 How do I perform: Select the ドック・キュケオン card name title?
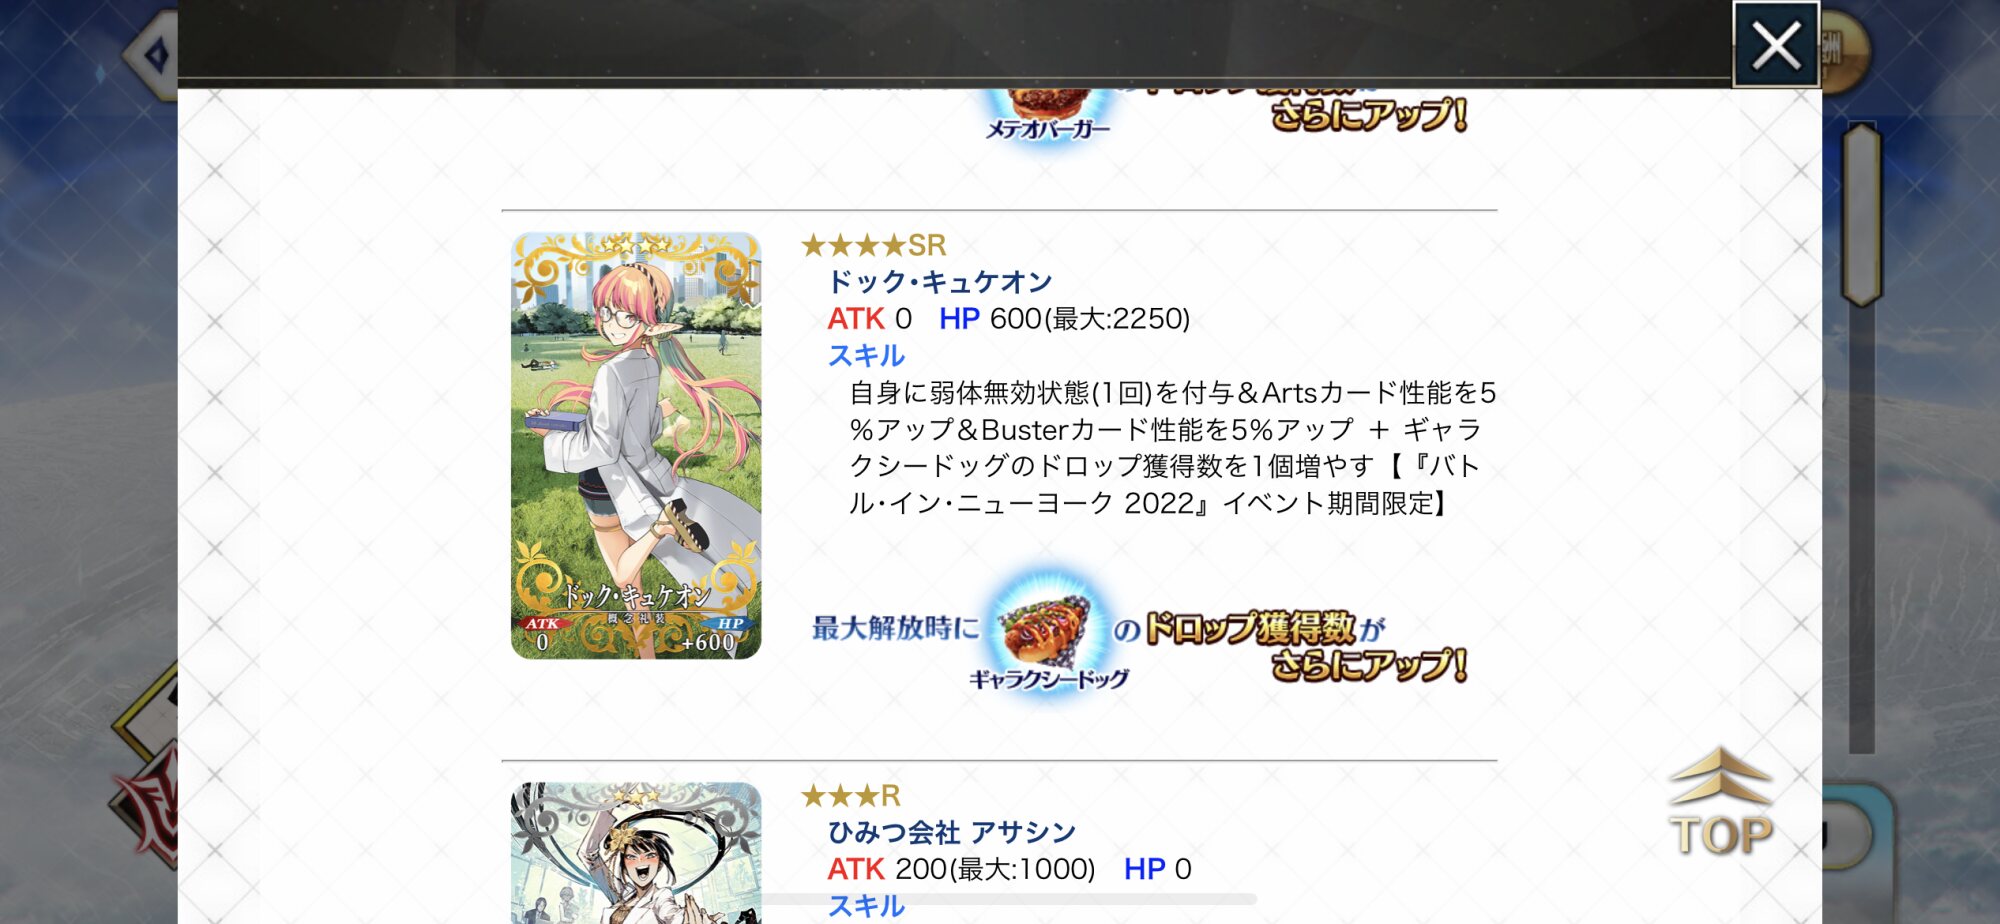(x=940, y=282)
